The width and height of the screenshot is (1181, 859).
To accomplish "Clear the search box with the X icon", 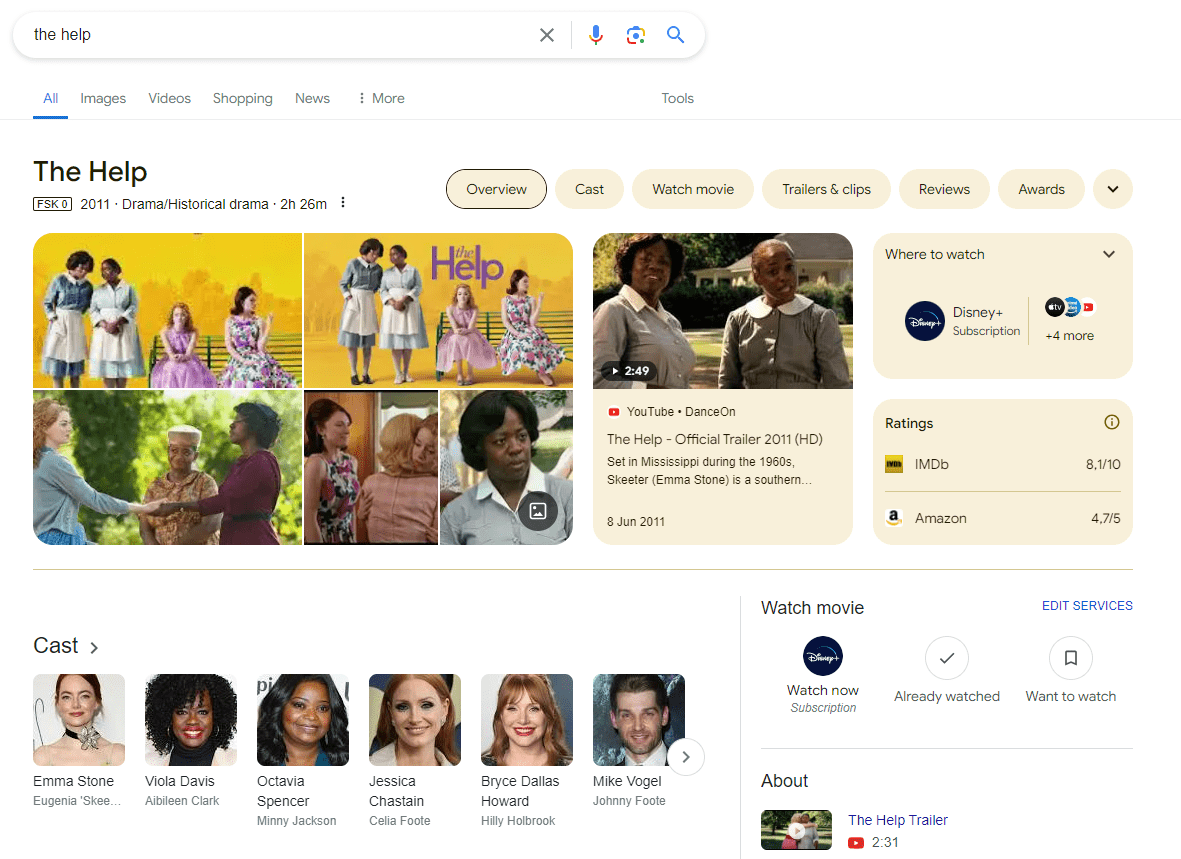I will coord(547,35).
